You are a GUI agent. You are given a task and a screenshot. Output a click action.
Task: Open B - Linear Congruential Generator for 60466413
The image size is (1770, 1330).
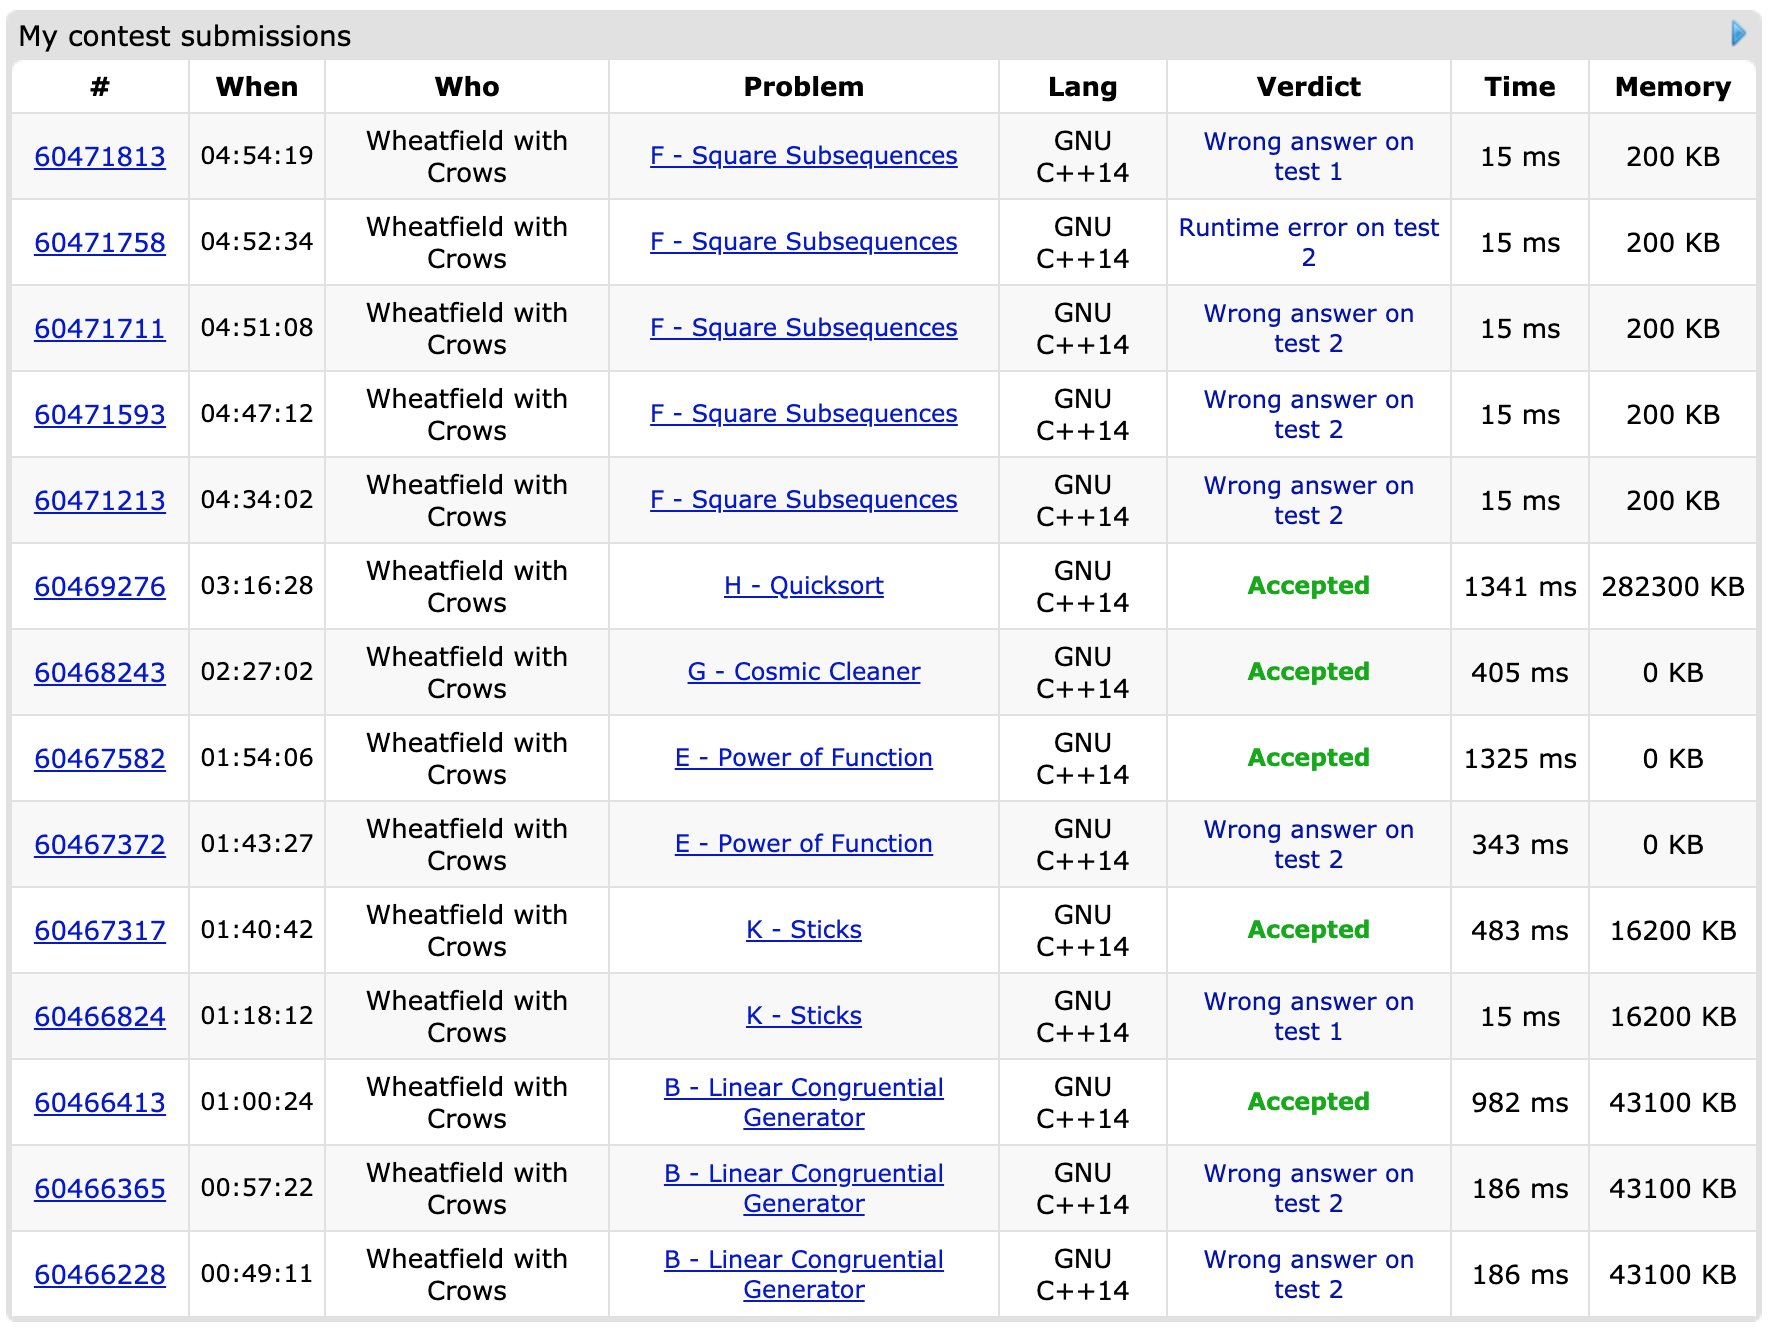click(x=803, y=1102)
